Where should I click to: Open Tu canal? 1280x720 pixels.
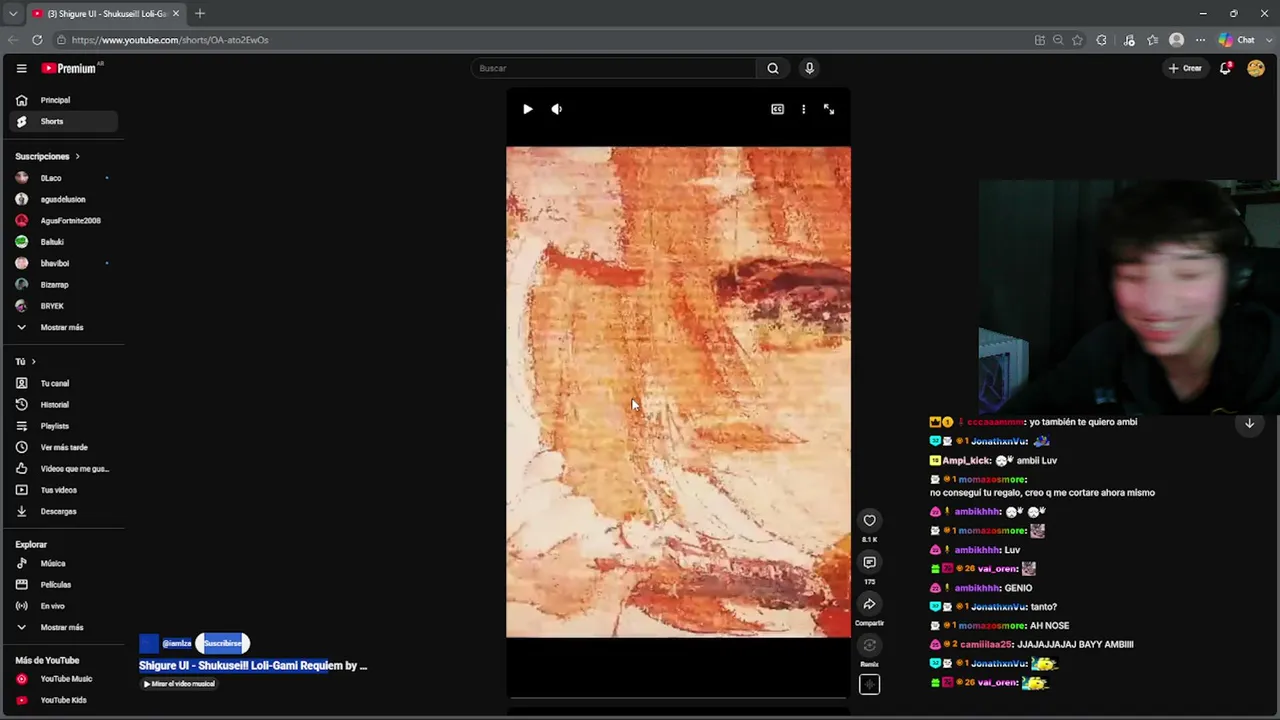pos(64,383)
